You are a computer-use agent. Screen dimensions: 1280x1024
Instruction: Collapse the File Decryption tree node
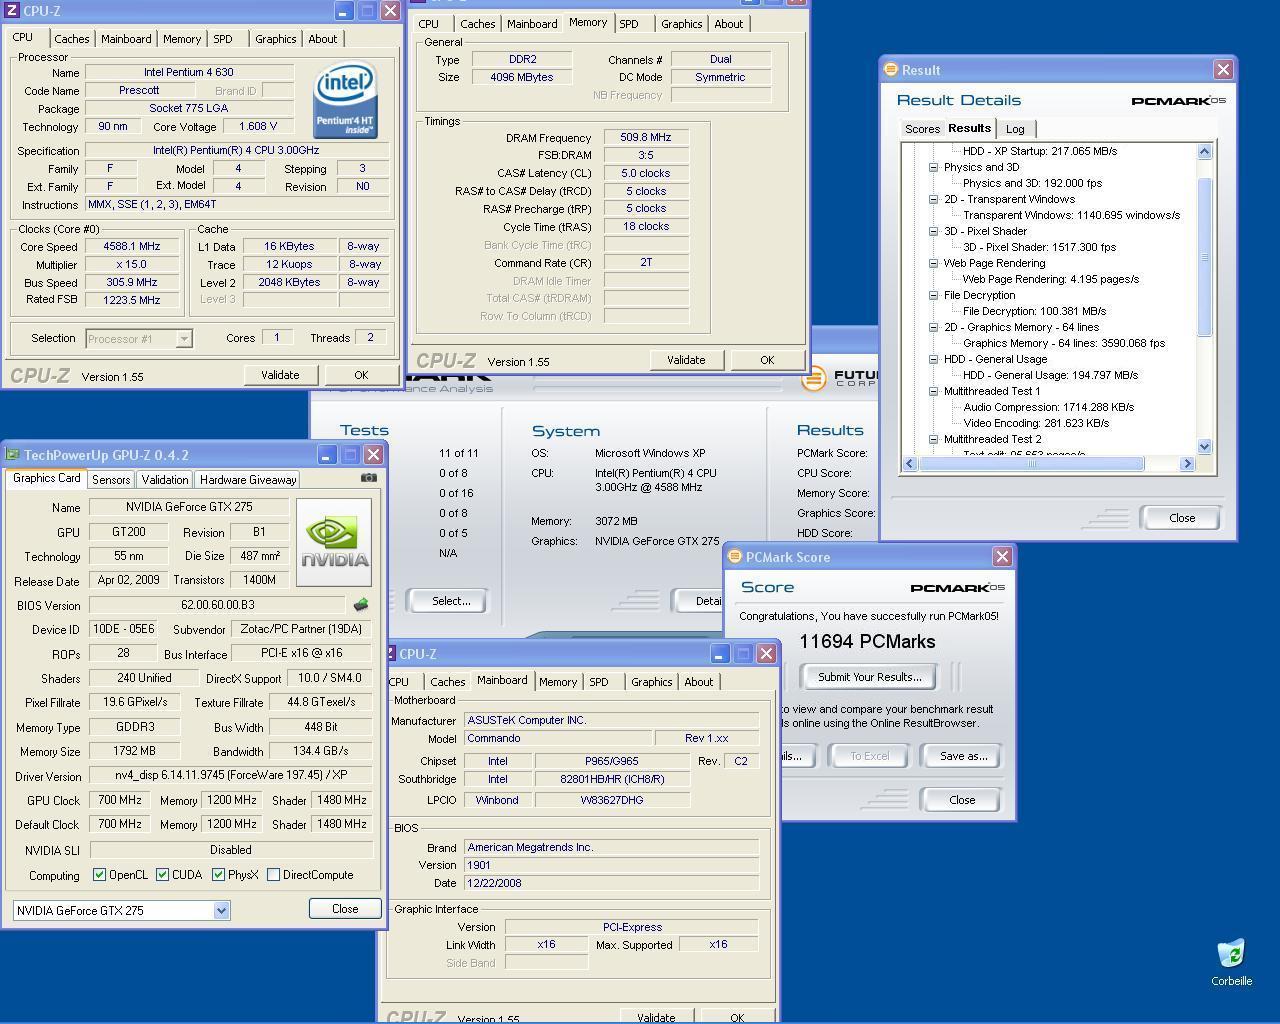934,295
